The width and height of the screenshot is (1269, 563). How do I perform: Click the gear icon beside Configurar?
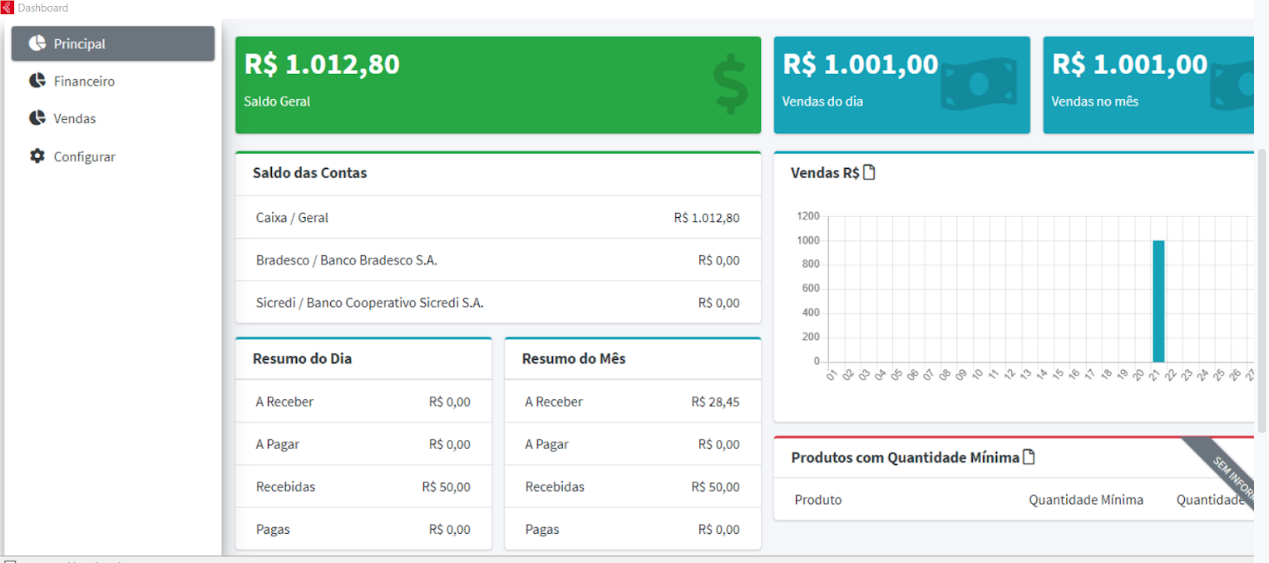tap(37, 156)
